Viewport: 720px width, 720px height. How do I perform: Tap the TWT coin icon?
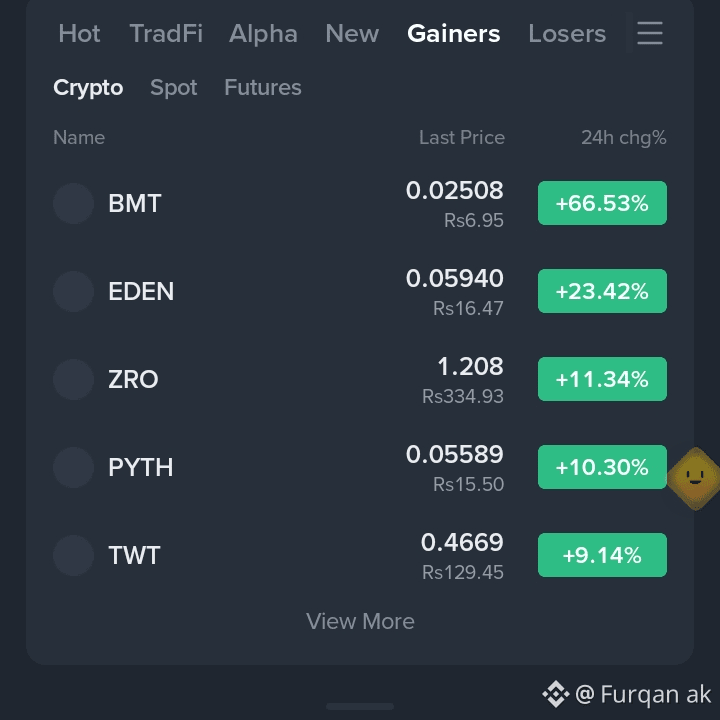(73, 555)
